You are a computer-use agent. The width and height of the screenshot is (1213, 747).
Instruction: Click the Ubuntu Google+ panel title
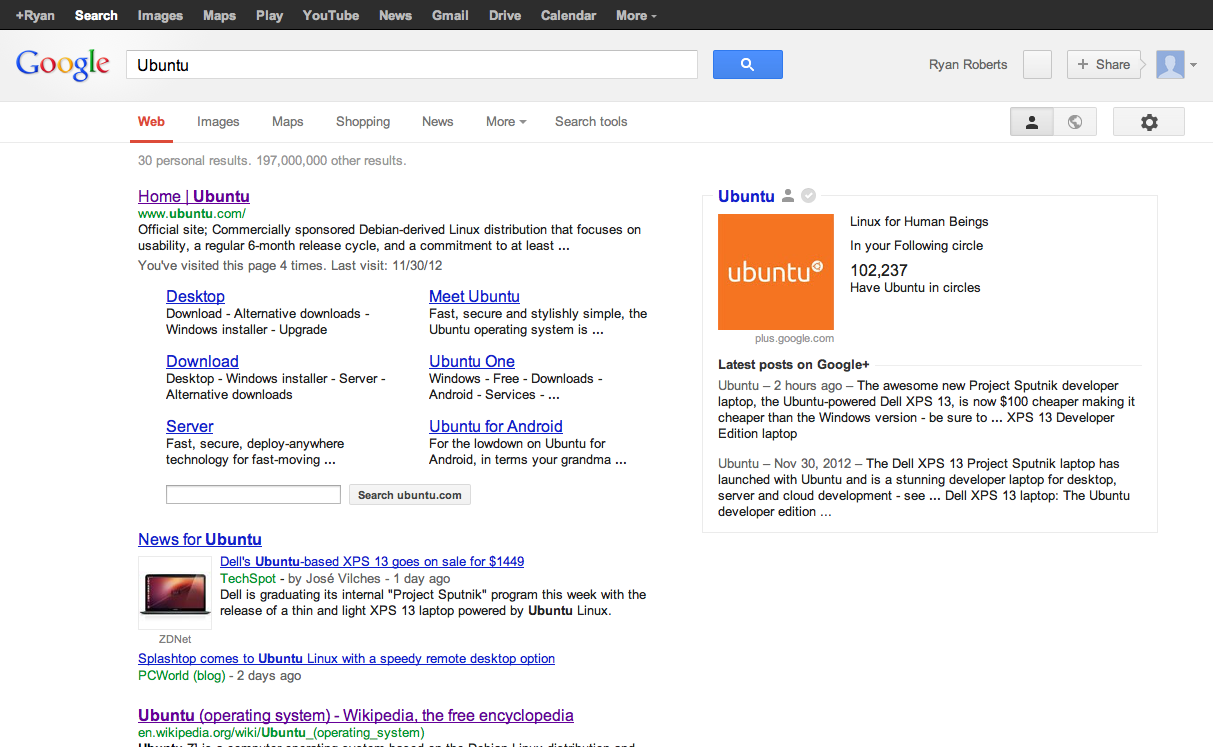[x=746, y=196]
